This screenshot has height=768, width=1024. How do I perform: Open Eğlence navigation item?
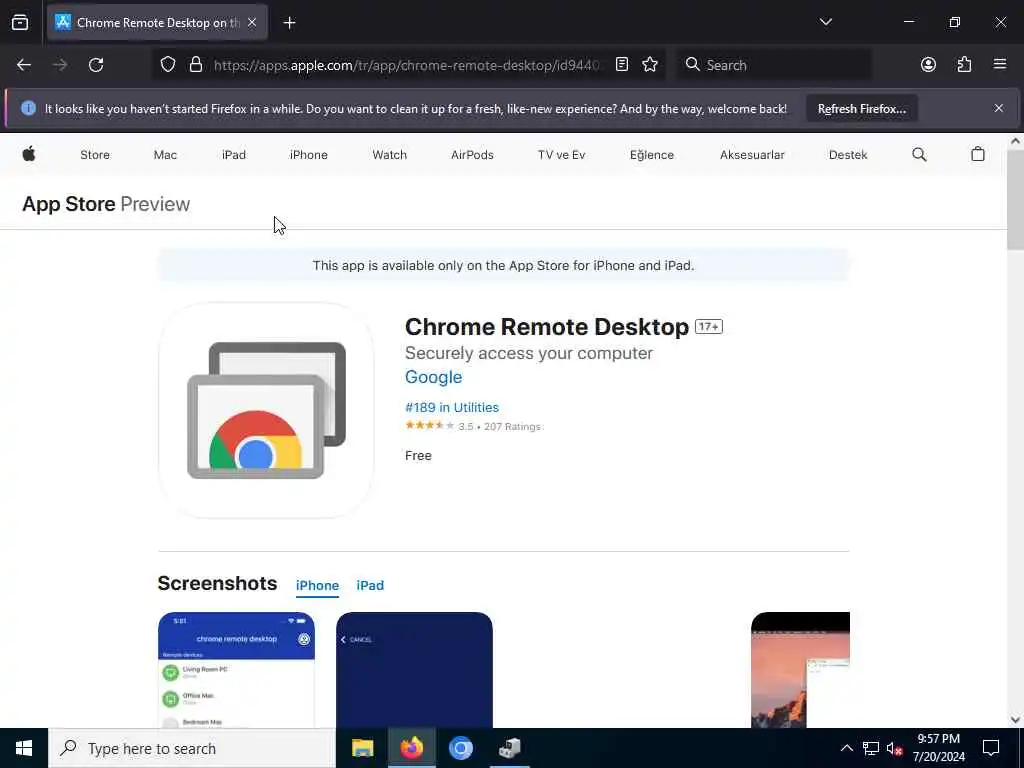pyautogui.click(x=652, y=155)
